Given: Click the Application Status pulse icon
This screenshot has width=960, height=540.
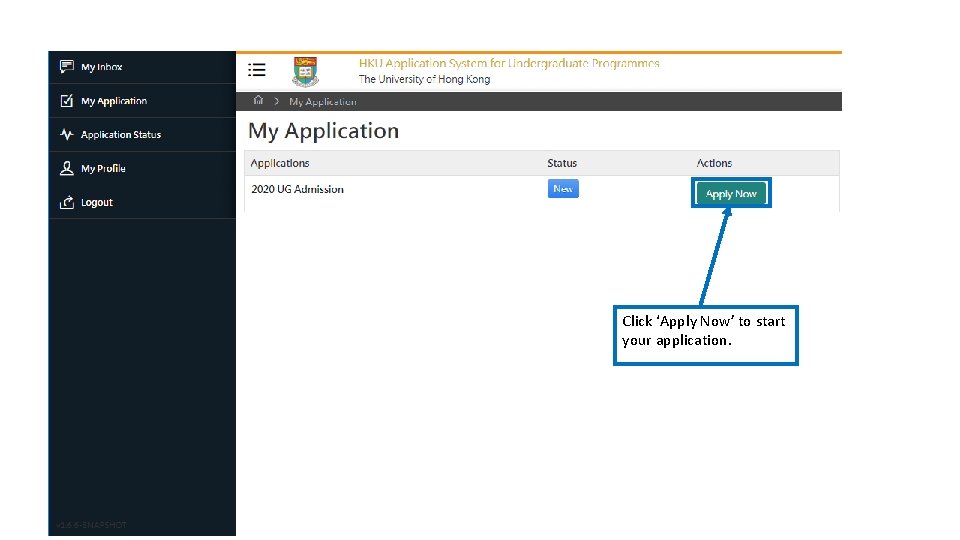Looking at the screenshot, I should click(67, 134).
